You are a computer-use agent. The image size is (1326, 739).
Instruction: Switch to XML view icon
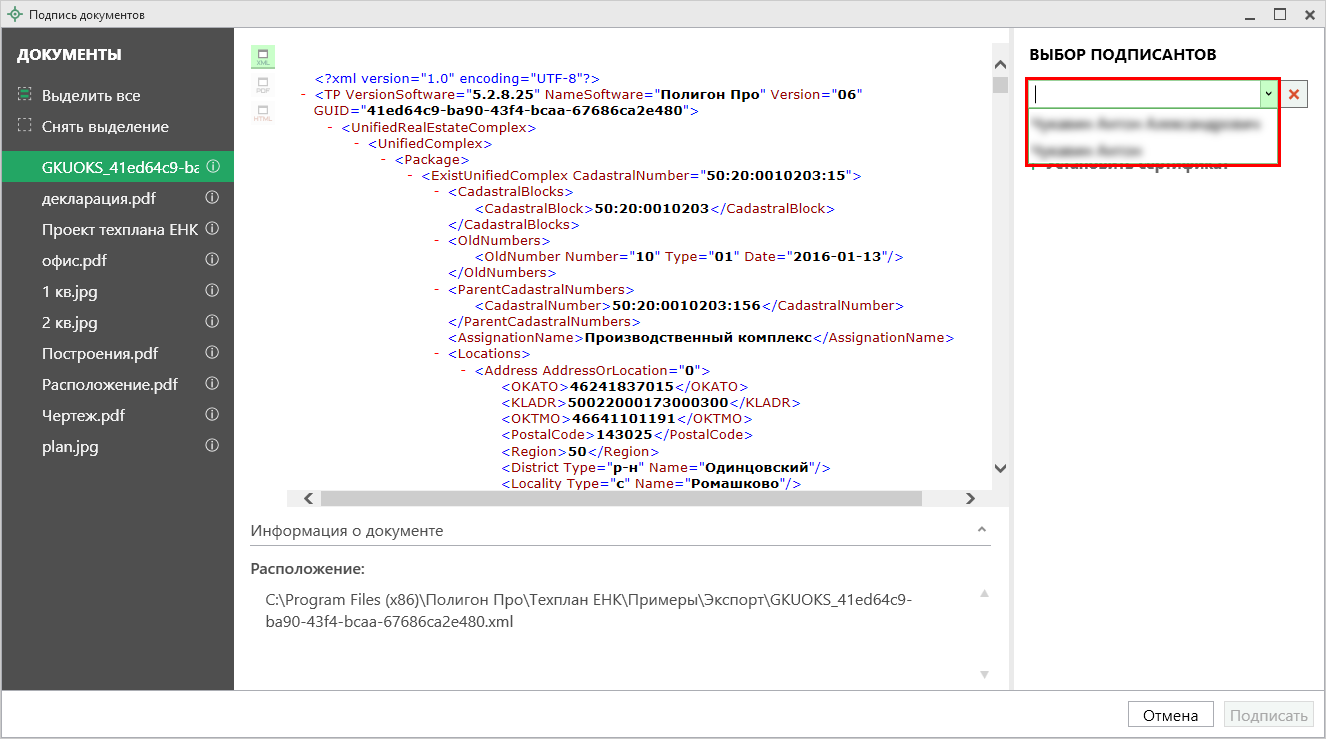tap(263, 56)
